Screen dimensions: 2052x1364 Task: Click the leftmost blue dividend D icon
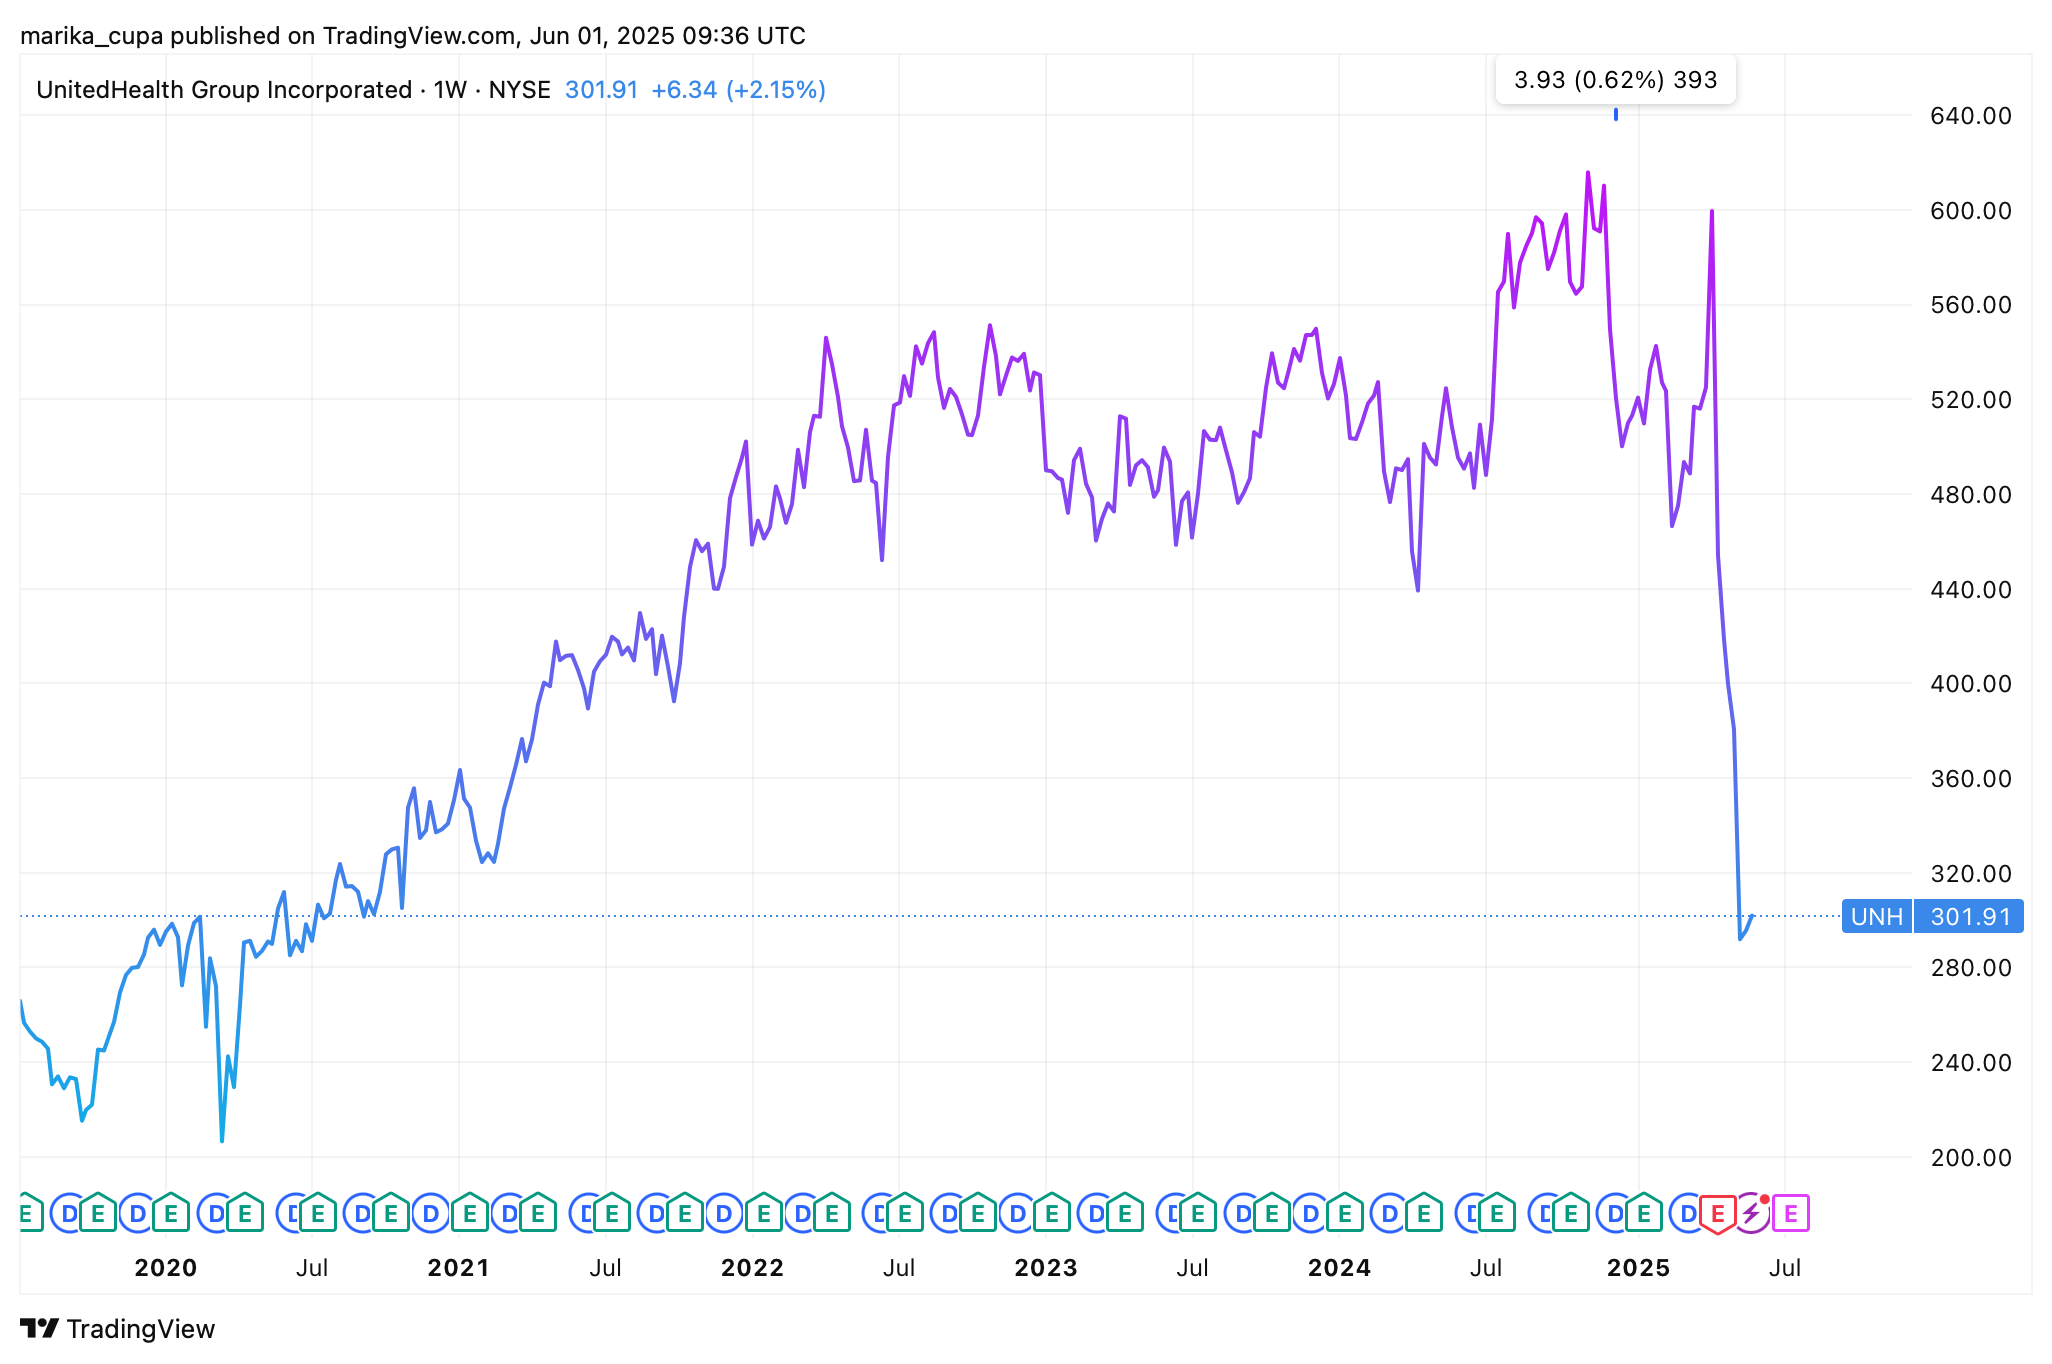click(69, 1214)
